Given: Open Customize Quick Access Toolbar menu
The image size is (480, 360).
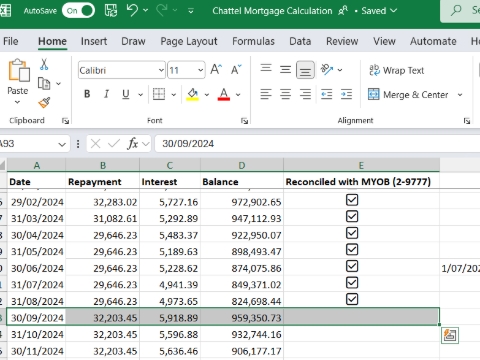Looking at the screenshot, I should 191,11.
